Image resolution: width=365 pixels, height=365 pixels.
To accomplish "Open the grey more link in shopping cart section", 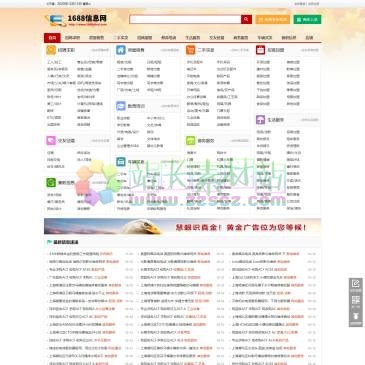I will tap(240, 50).
